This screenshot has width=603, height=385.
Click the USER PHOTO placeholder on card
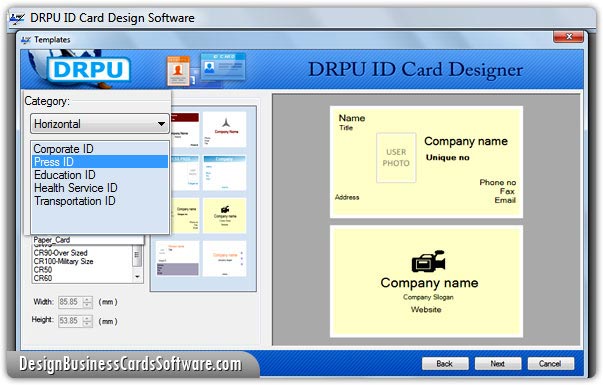tap(396, 158)
